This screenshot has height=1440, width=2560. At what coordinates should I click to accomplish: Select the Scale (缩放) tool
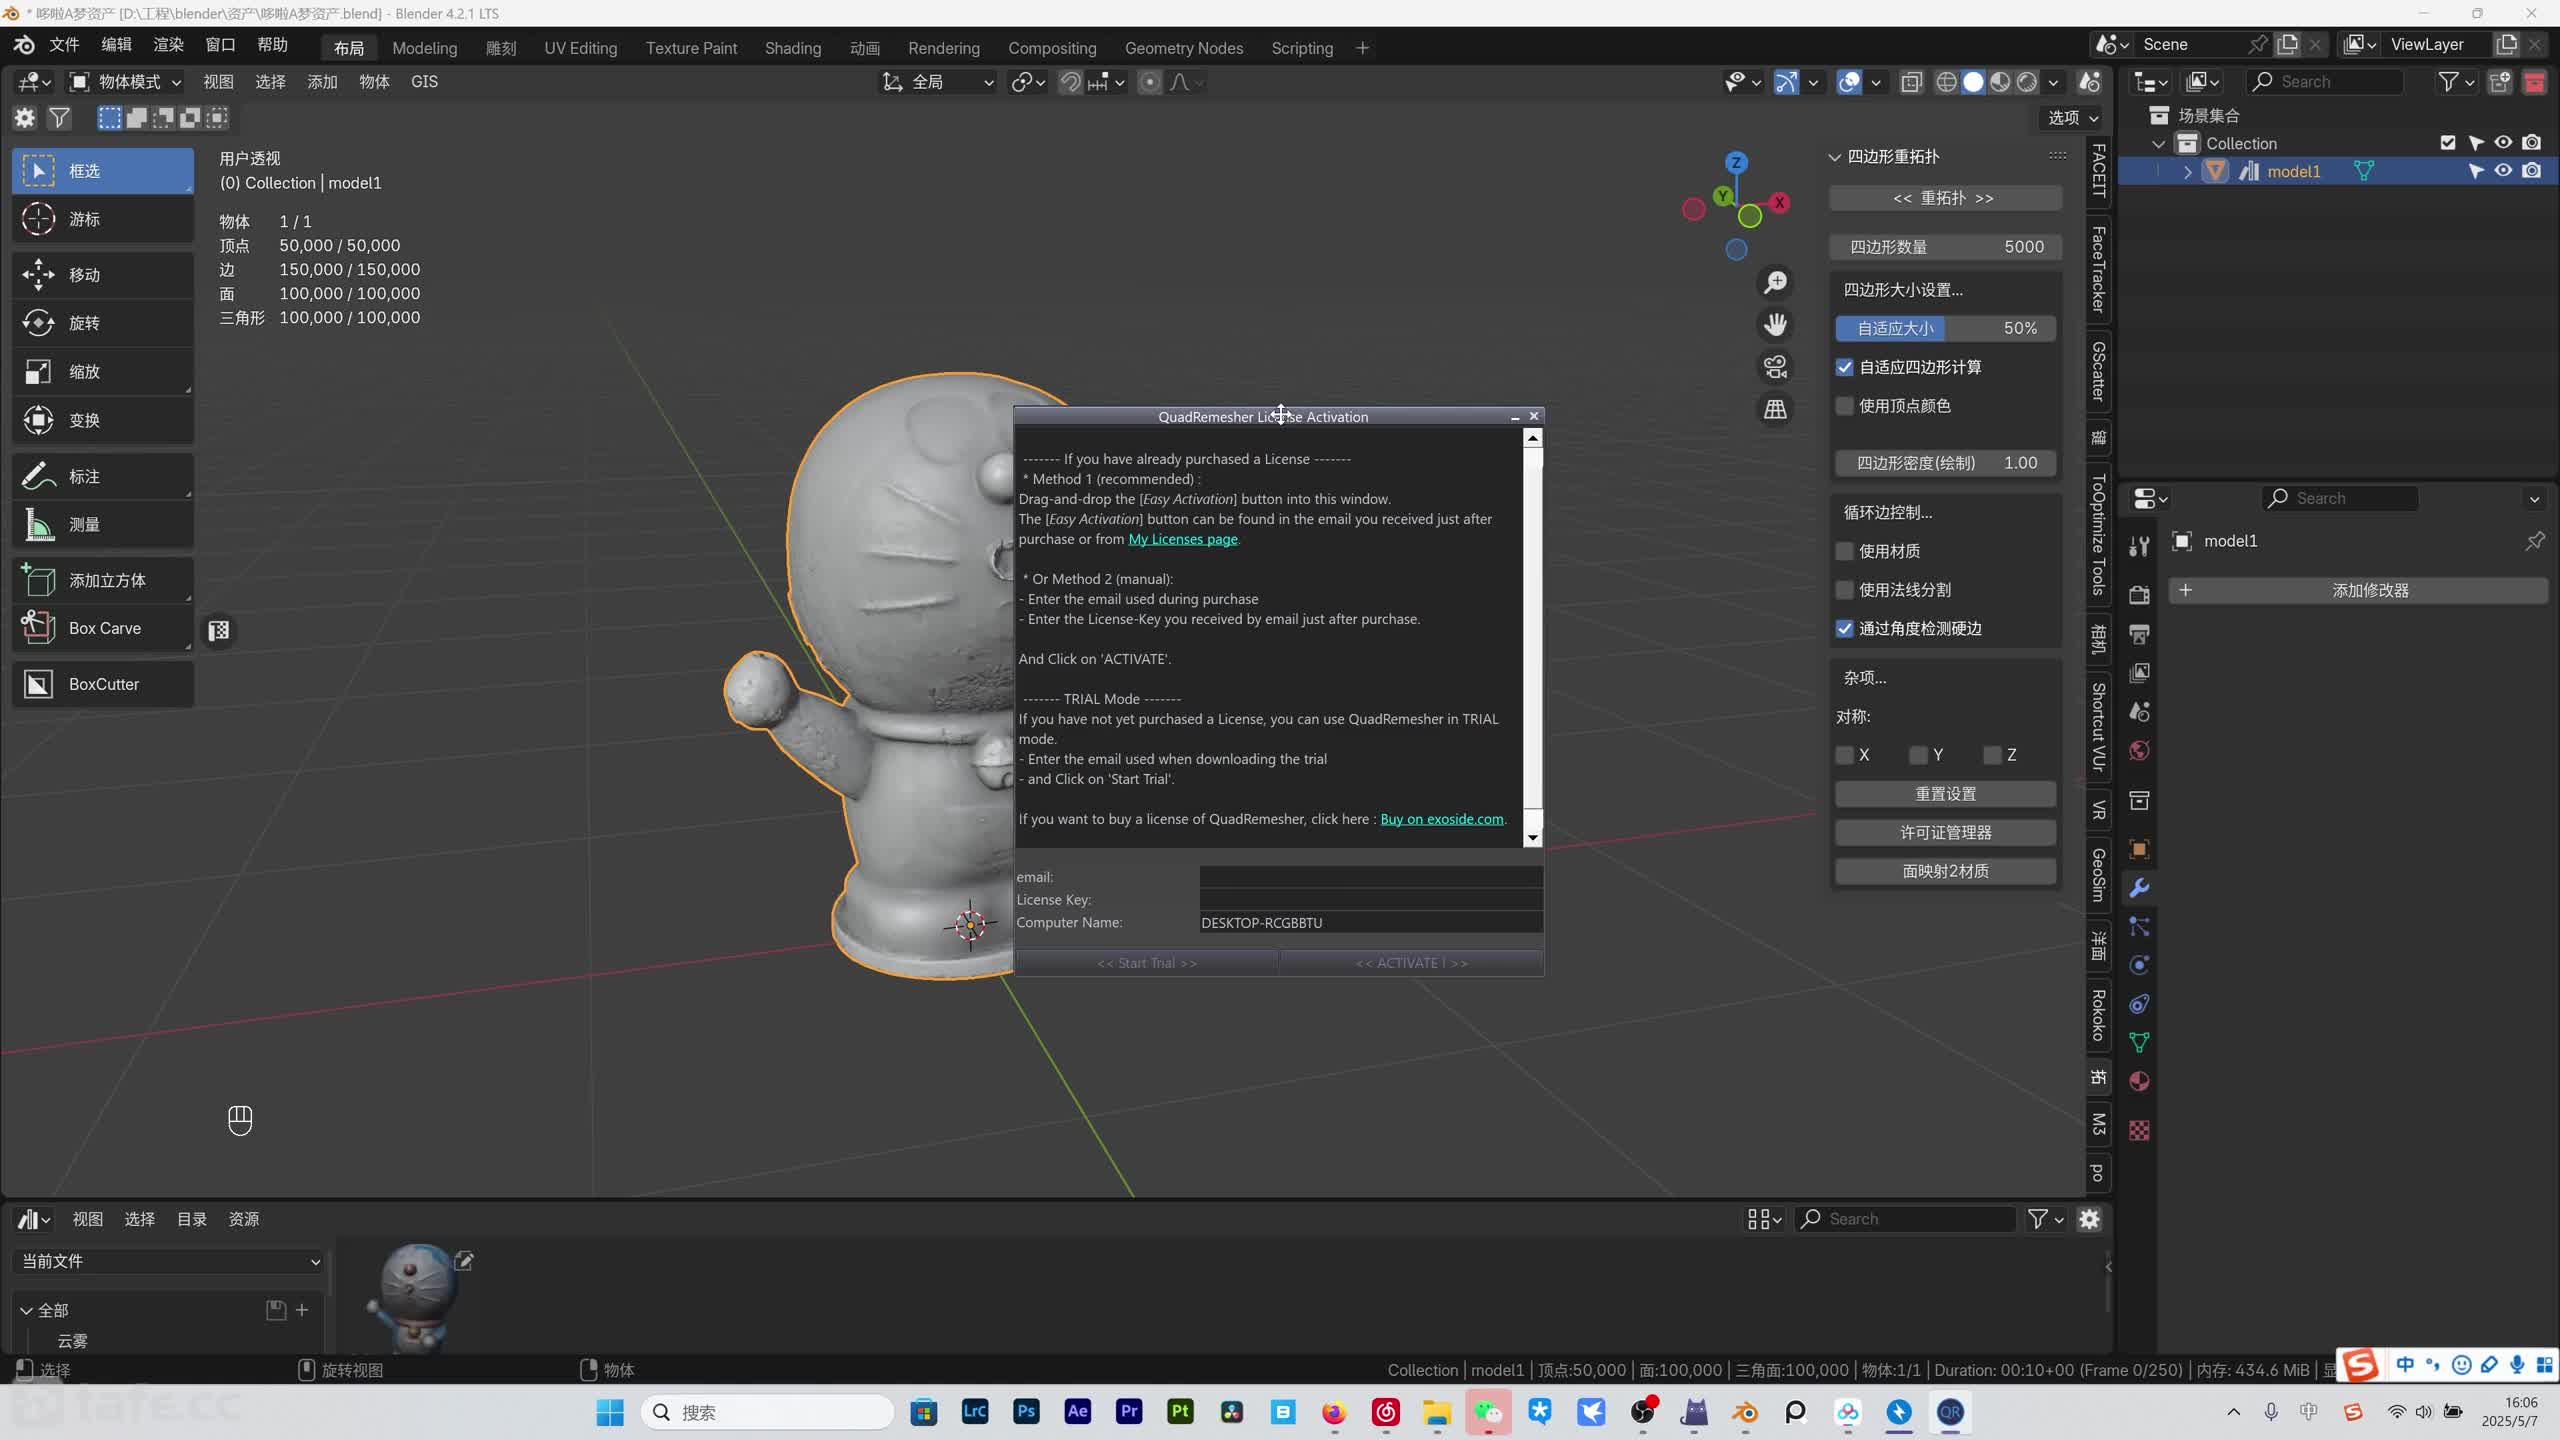tap(103, 371)
